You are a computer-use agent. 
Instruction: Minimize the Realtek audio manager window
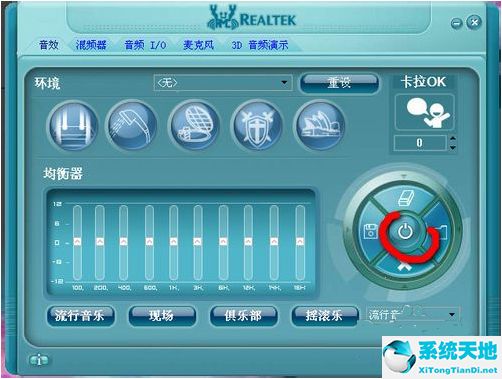click(x=456, y=23)
